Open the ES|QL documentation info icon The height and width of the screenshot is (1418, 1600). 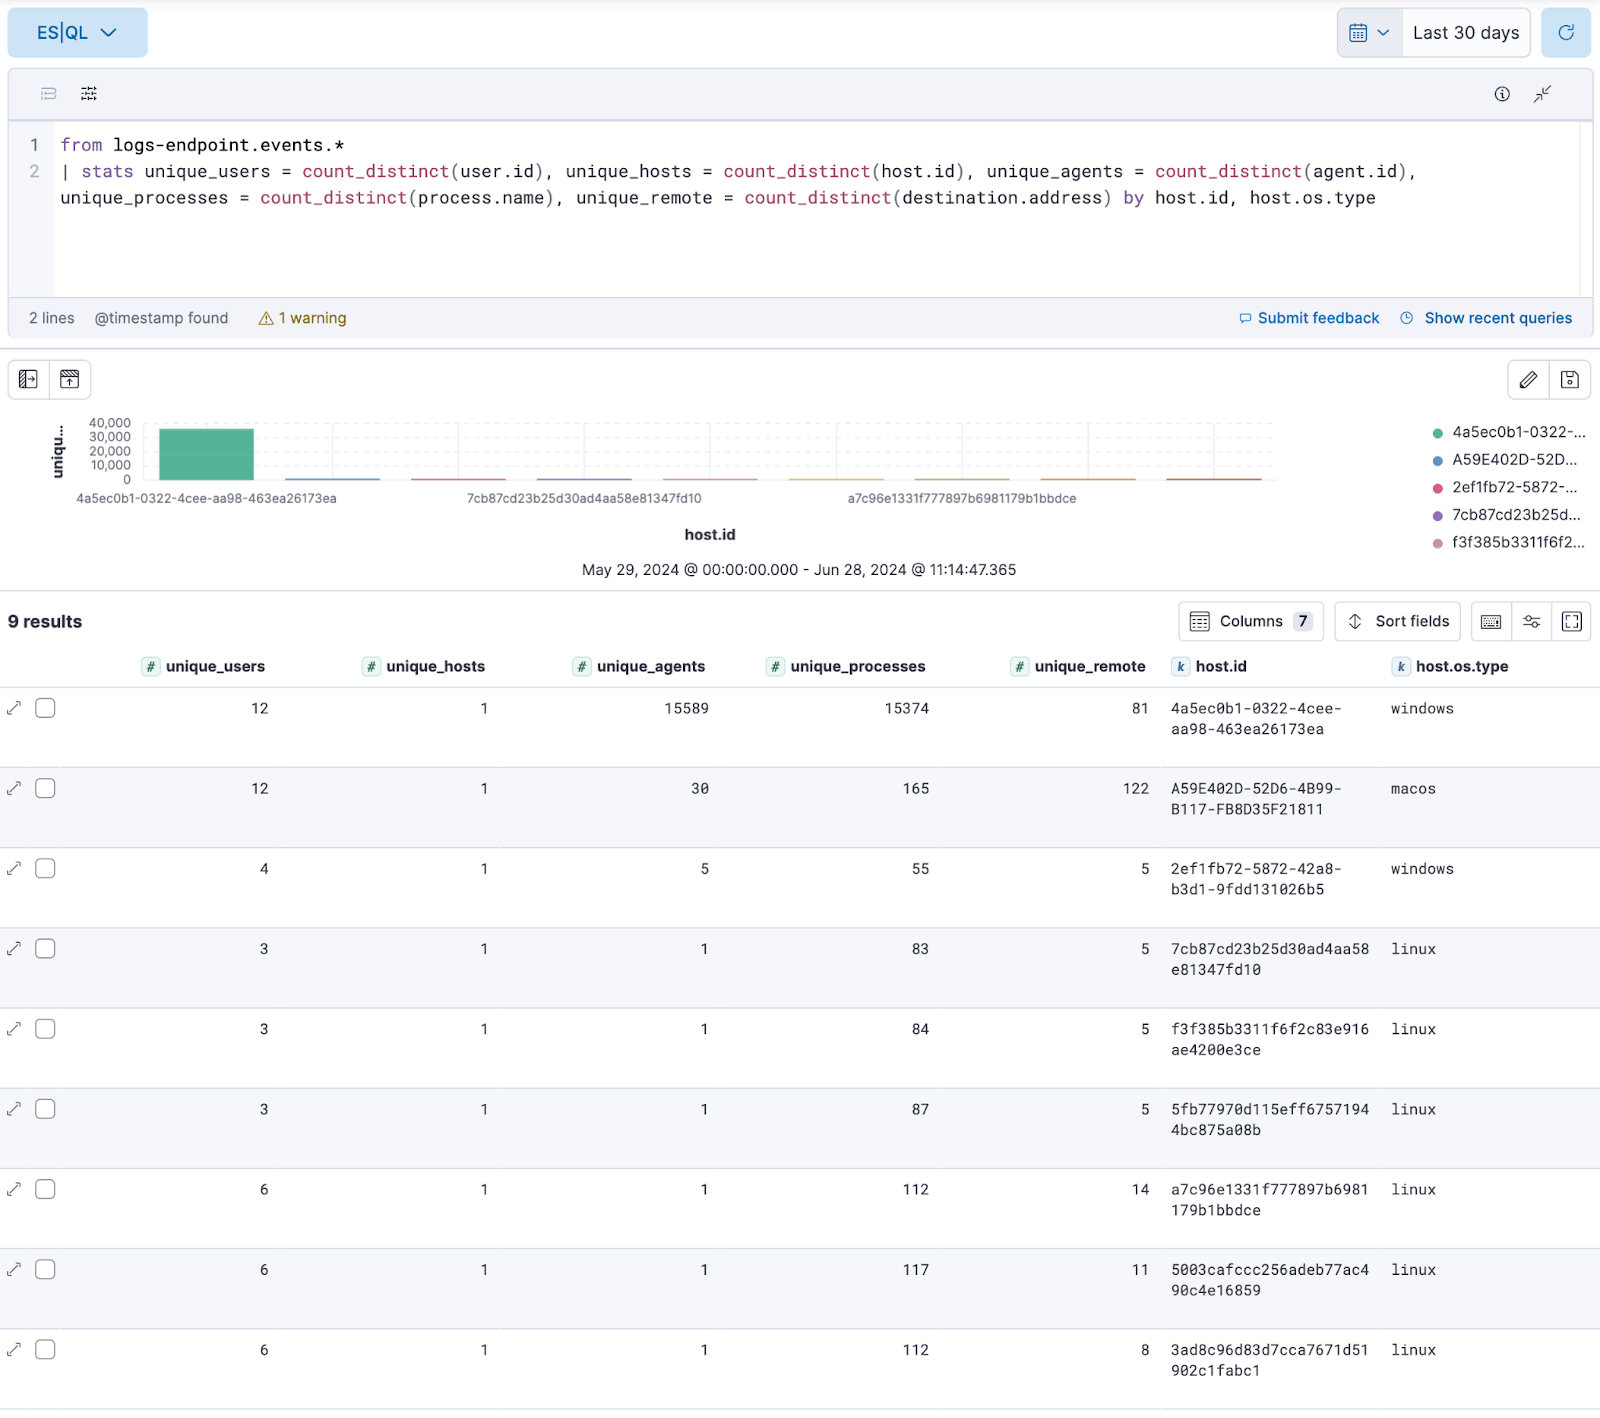[1502, 94]
